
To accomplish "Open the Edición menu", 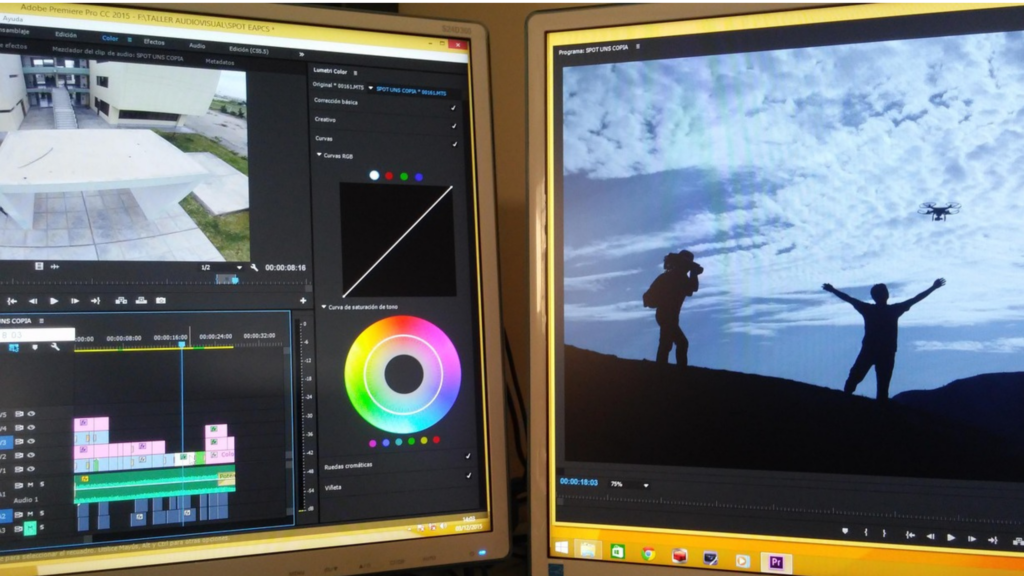I will pyautogui.click(x=66, y=34).
